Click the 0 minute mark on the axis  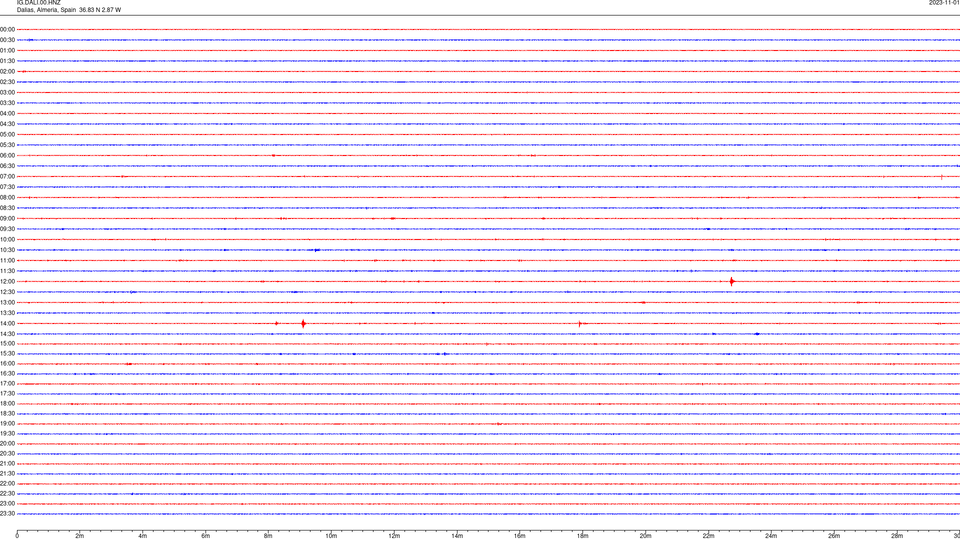pos(17,536)
